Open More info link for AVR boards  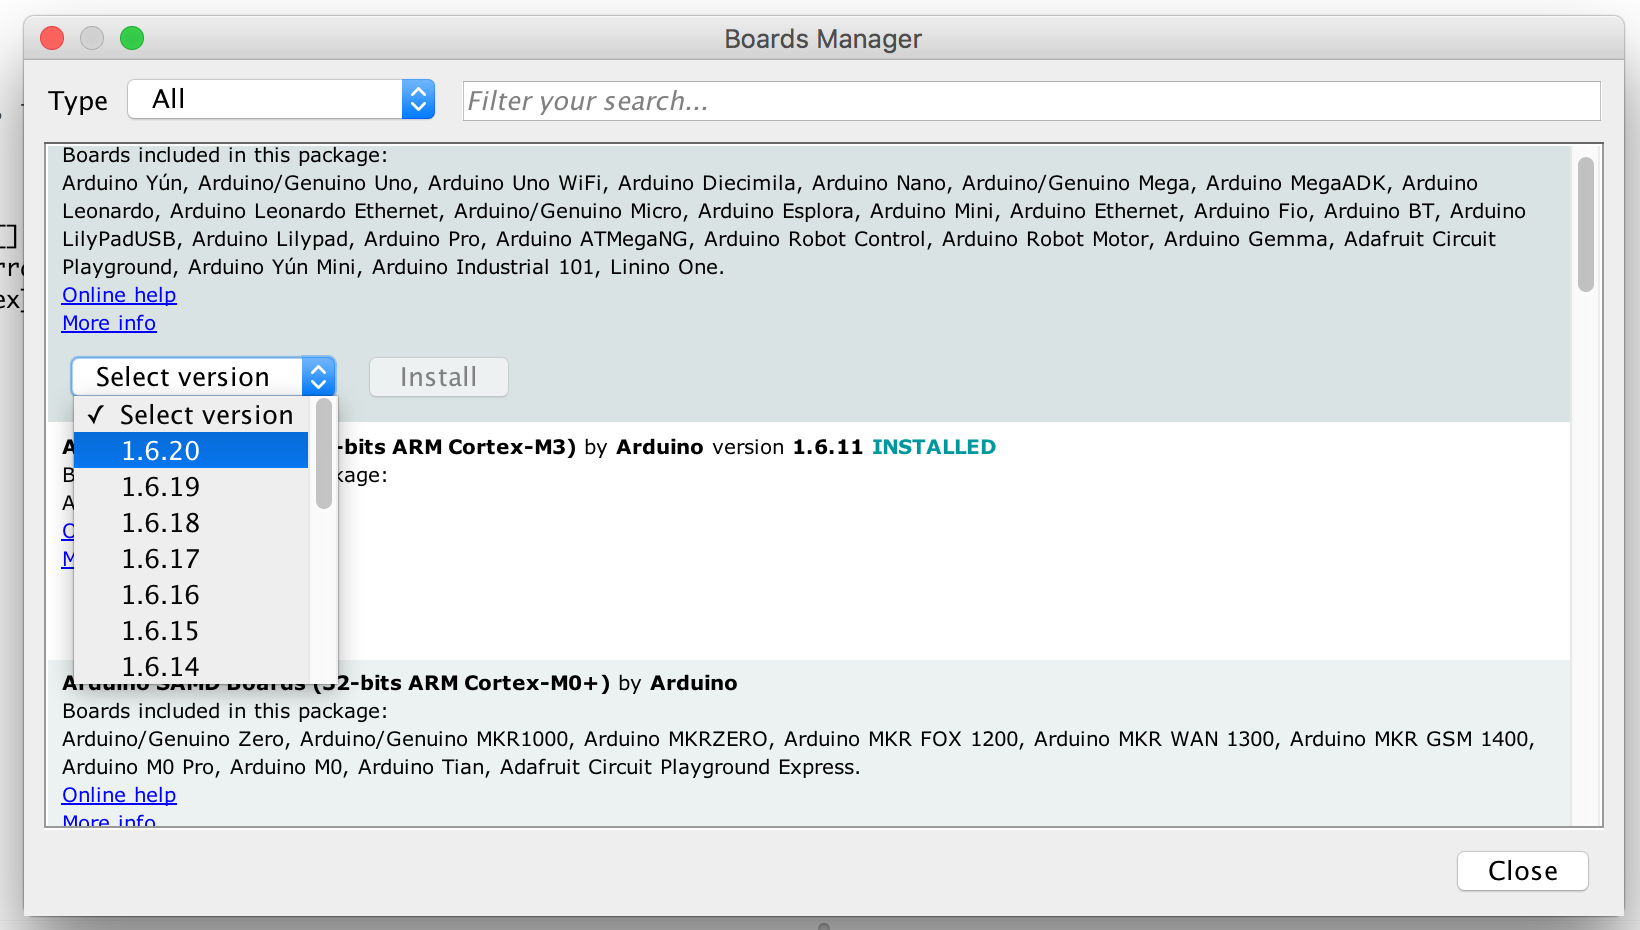click(109, 323)
